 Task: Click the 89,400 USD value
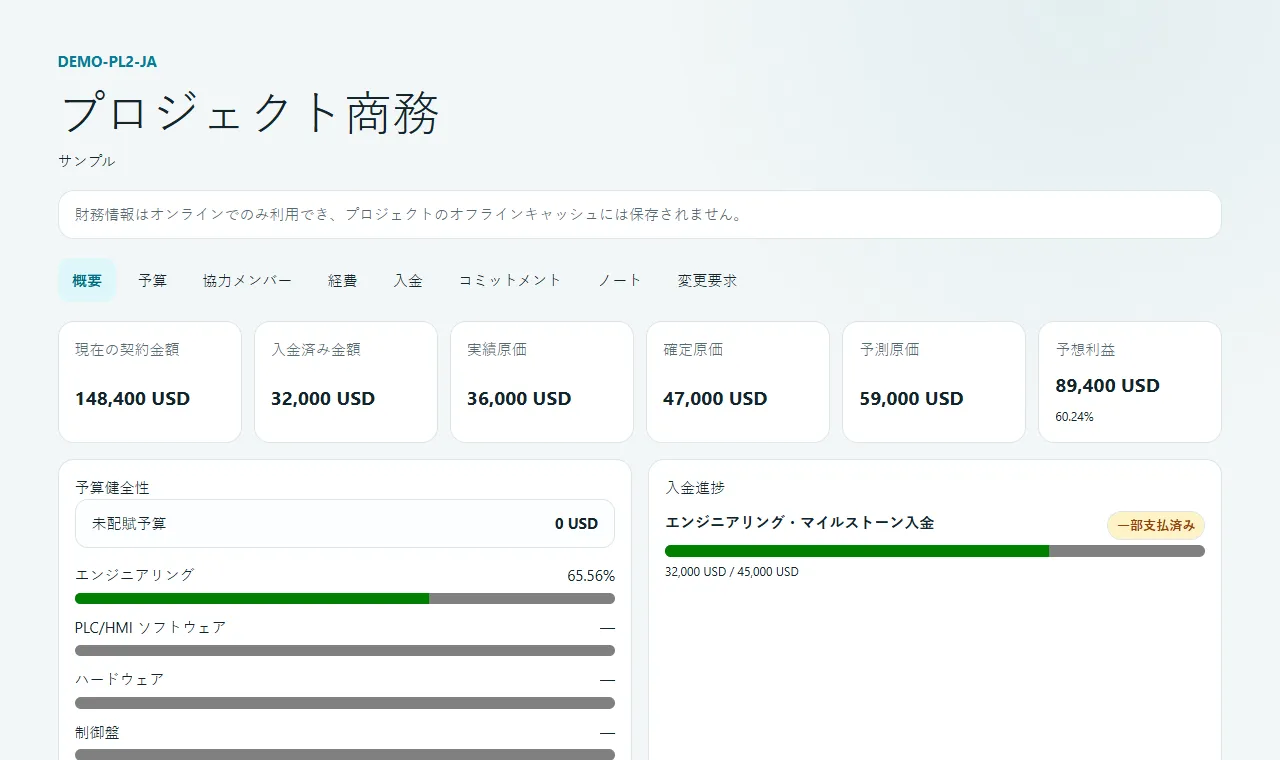1107,386
